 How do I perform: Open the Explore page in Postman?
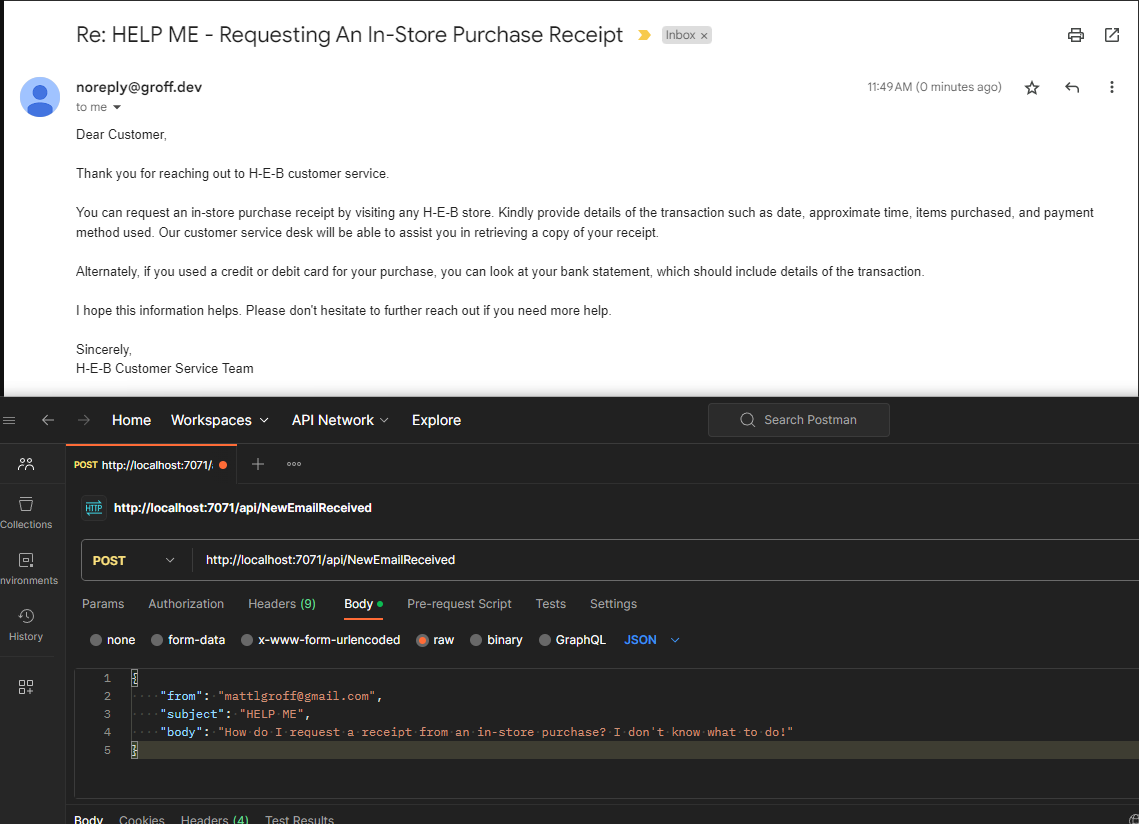coord(437,420)
